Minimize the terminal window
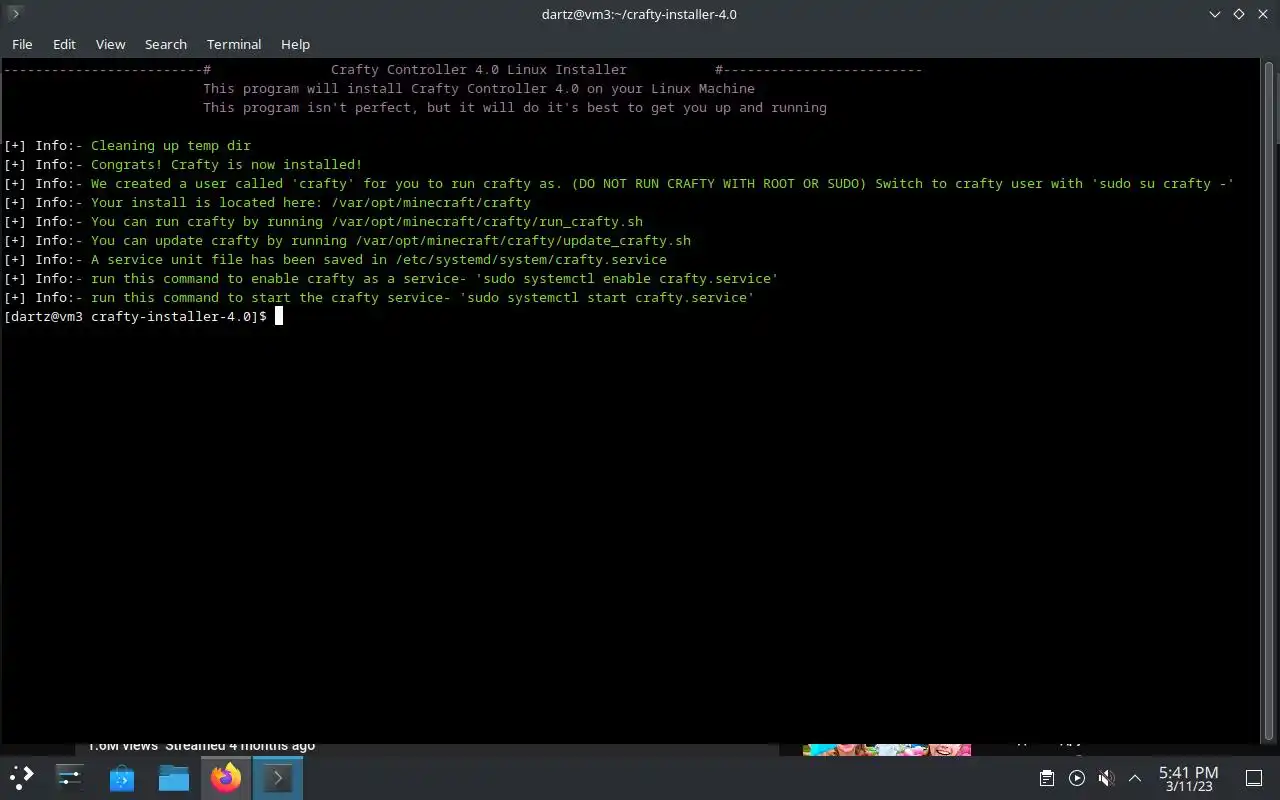The image size is (1280, 800). click(1215, 14)
